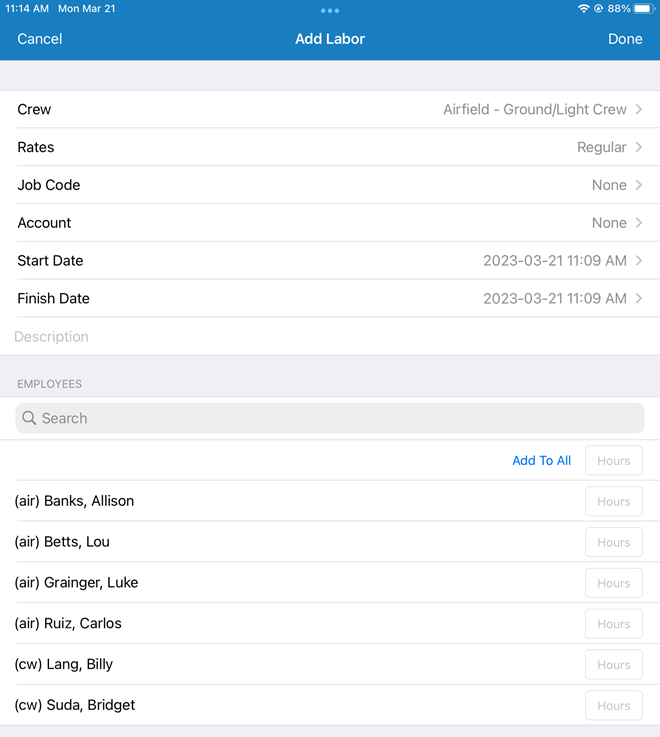The height and width of the screenshot is (737, 660).
Task: Choose an Account from the row
Action: 330,223
